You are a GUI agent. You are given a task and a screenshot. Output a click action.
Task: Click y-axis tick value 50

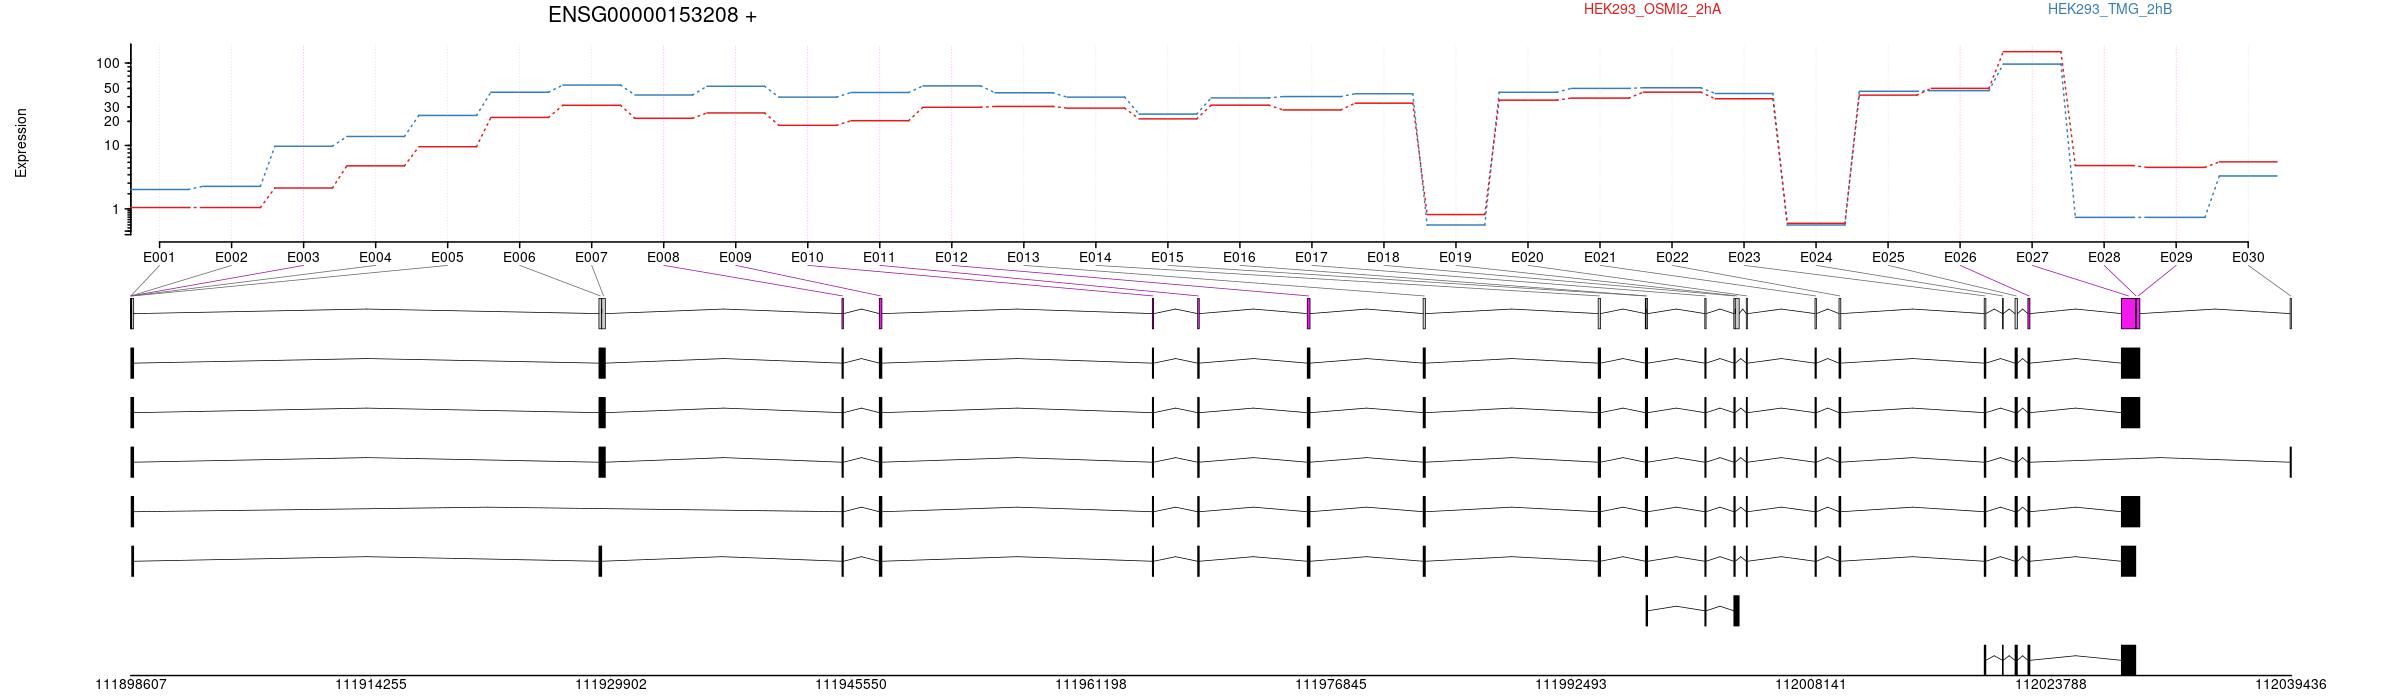112,88
